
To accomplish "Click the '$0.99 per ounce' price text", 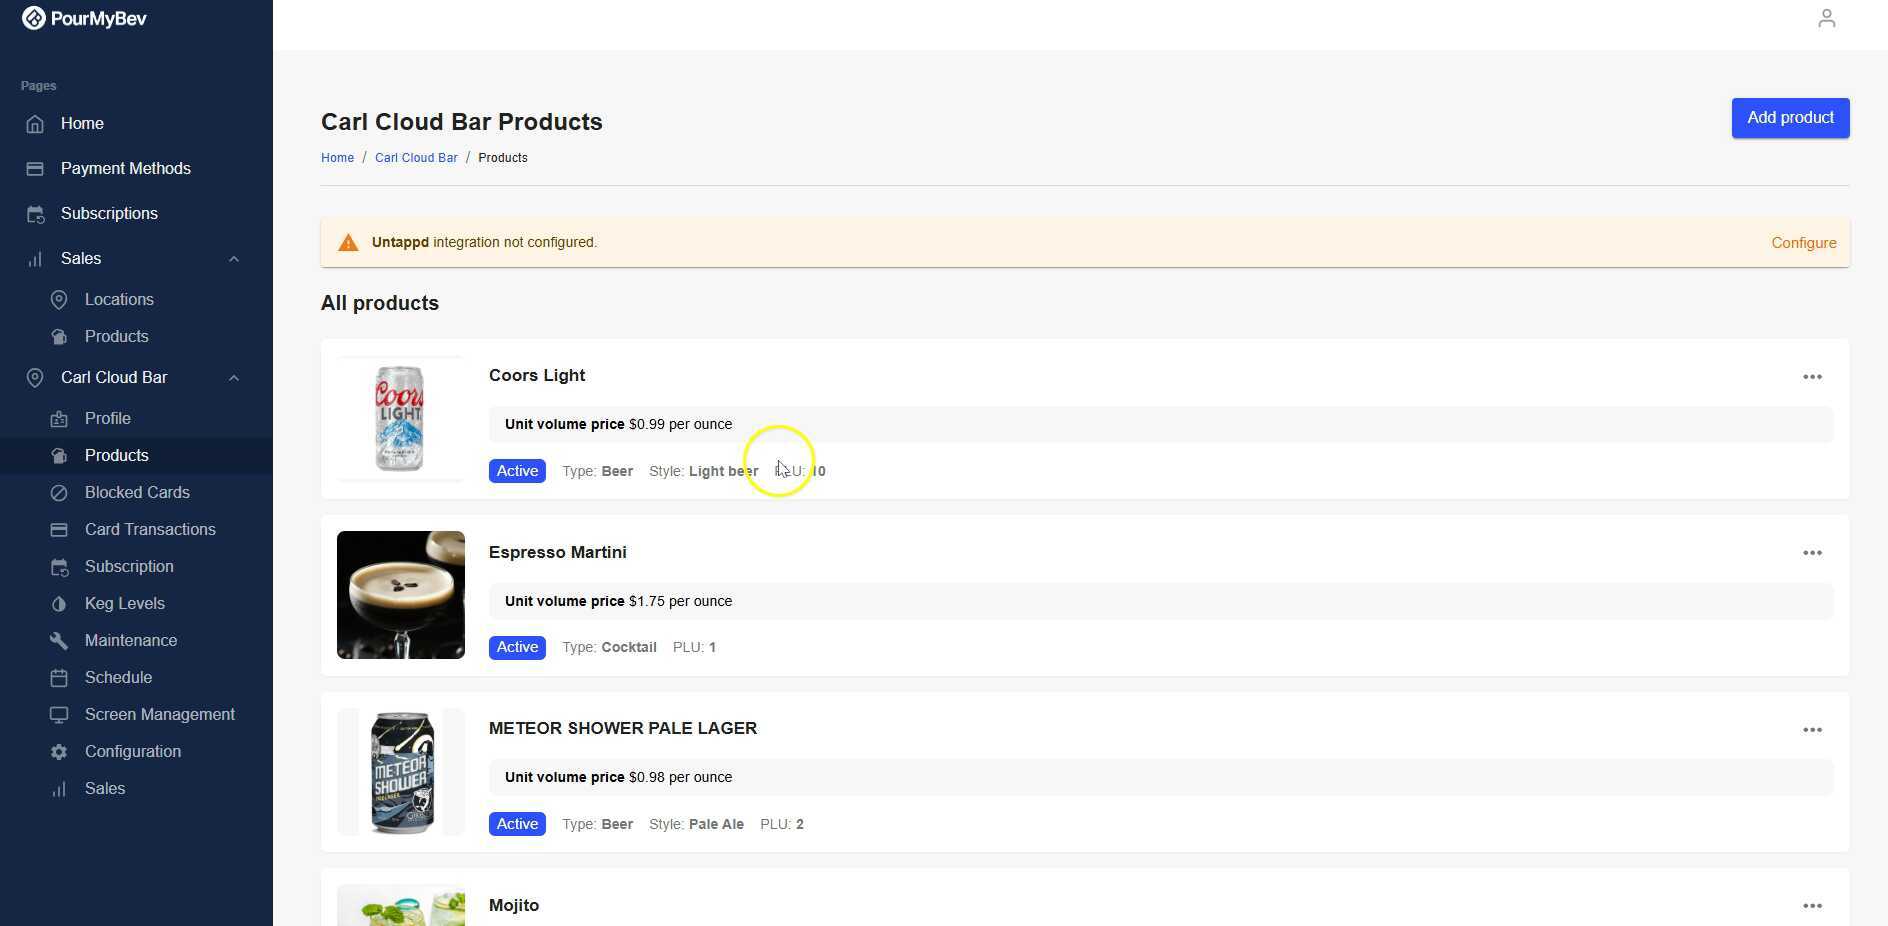I will click(x=680, y=424).
